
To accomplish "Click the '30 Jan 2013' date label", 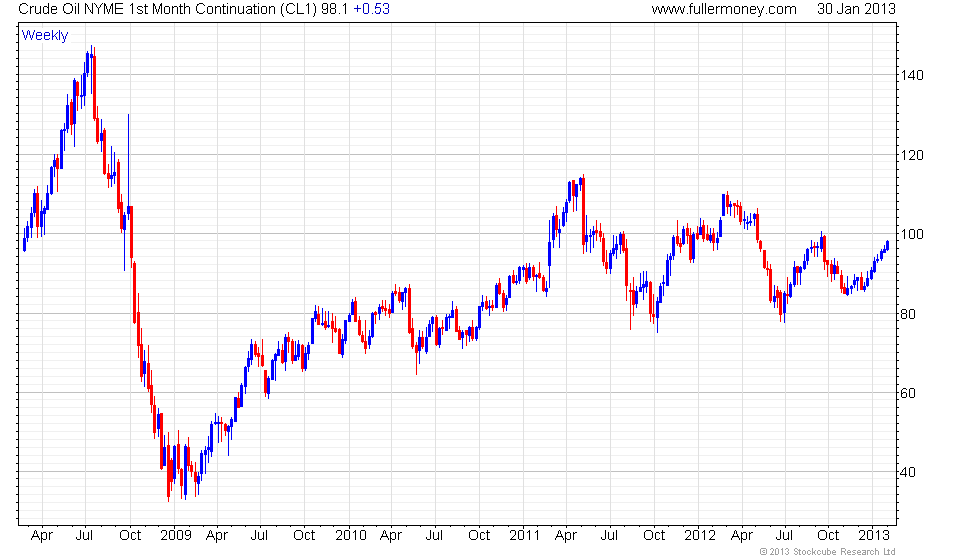I will 856,9.
